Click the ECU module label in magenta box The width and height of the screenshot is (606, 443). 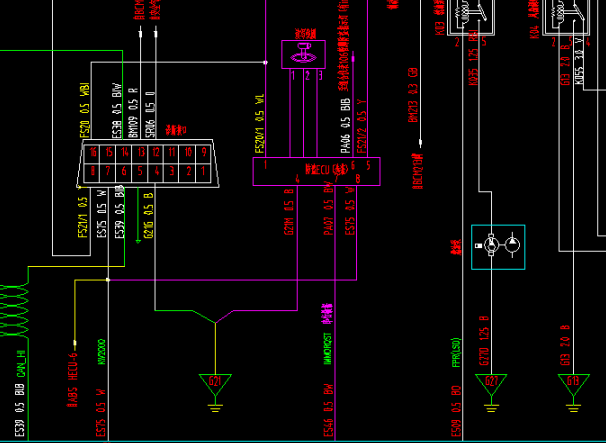coord(327,169)
